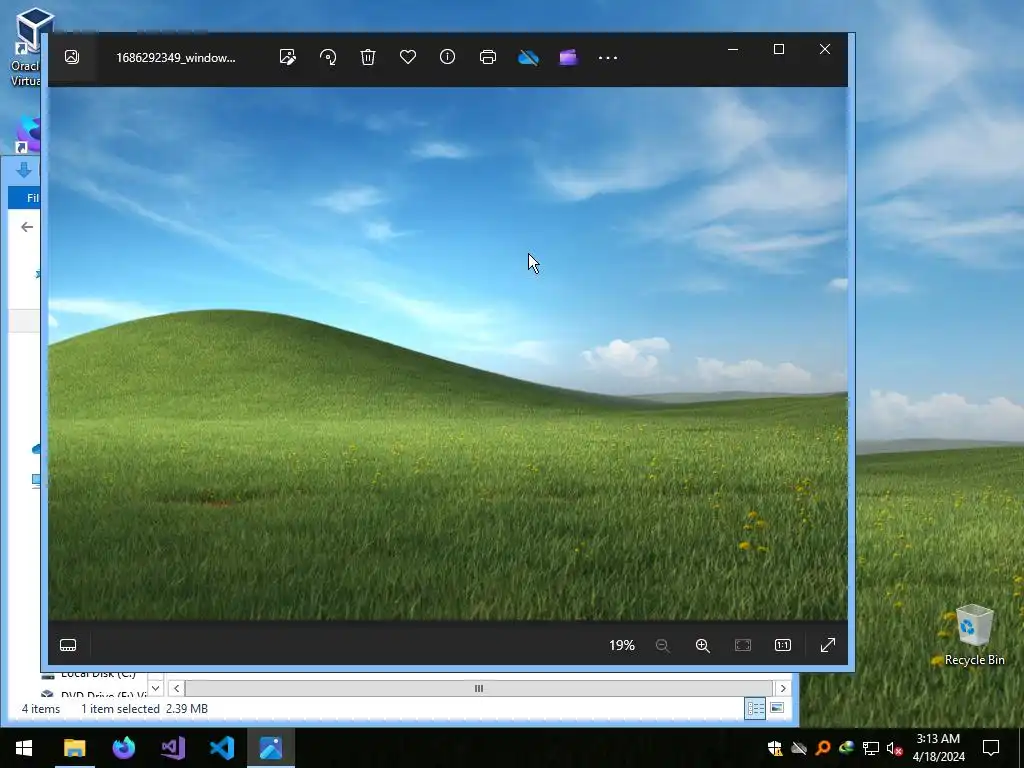The width and height of the screenshot is (1024, 768).
Task: Click the Photos app taskbar icon
Action: [x=271, y=748]
